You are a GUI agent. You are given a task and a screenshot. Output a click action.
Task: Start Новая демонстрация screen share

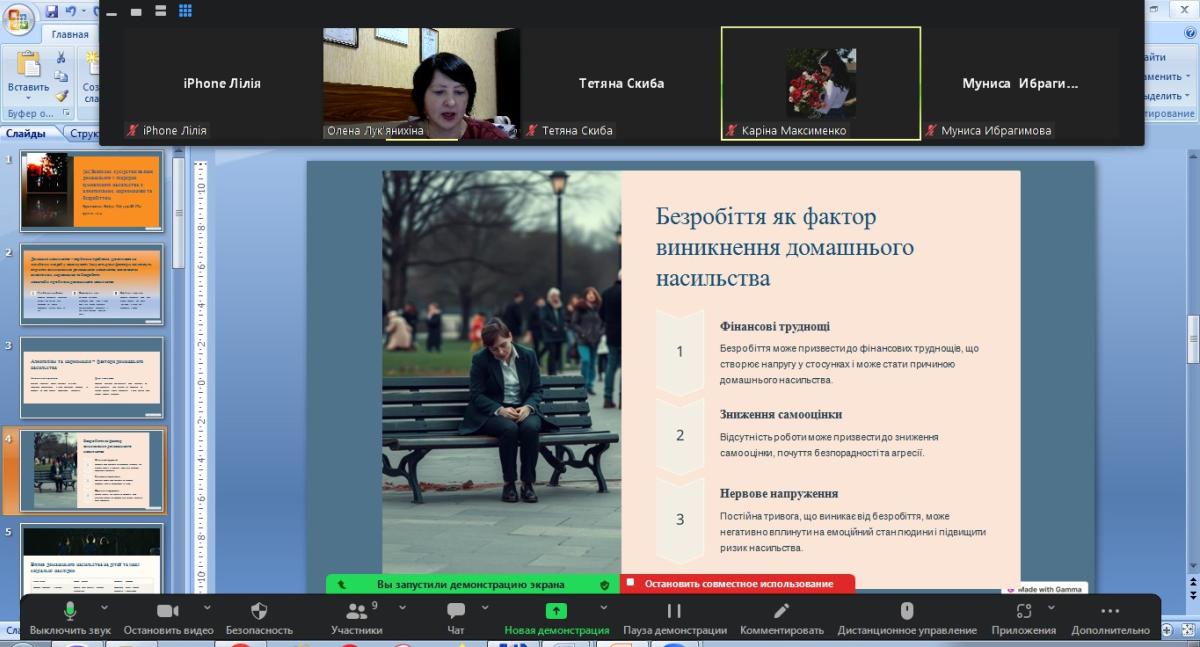pyautogui.click(x=556, y=616)
